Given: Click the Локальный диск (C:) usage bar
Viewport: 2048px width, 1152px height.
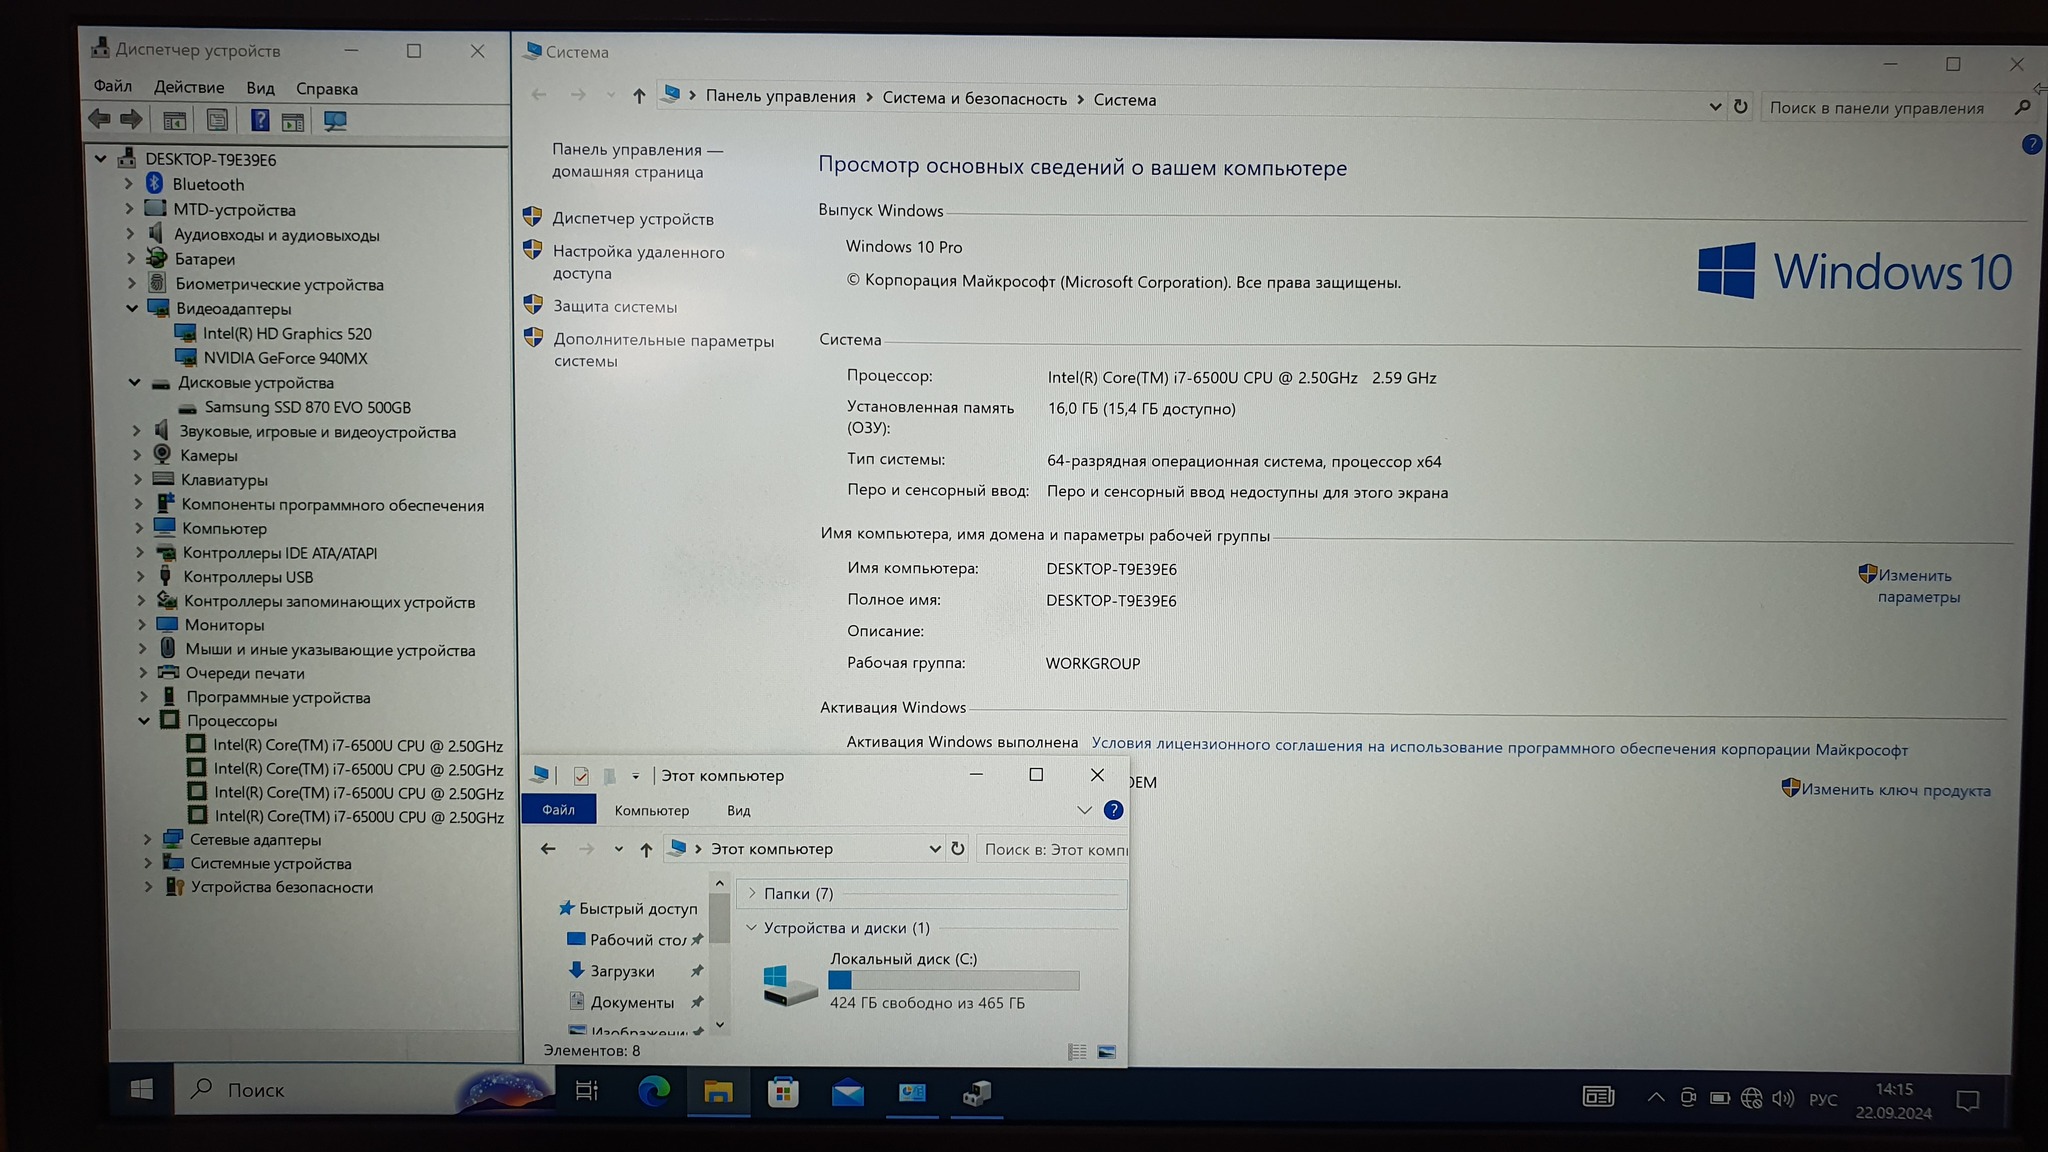Looking at the screenshot, I should point(953,980).
